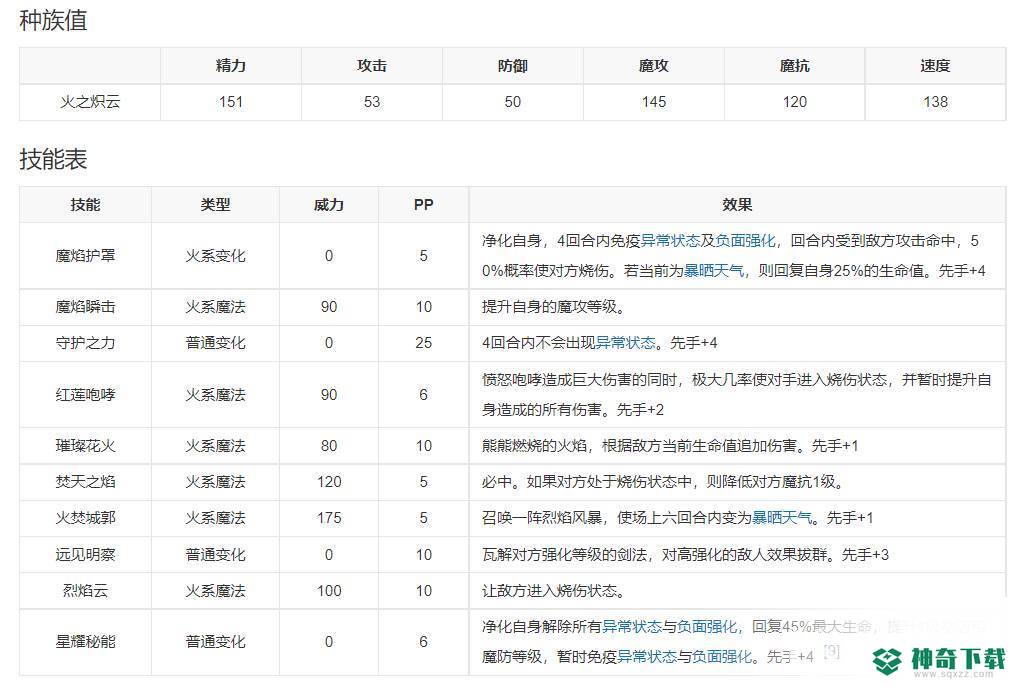Click the 威力 column header
The width and height of the screenshot is (1026, 698).
coord(328,205)
